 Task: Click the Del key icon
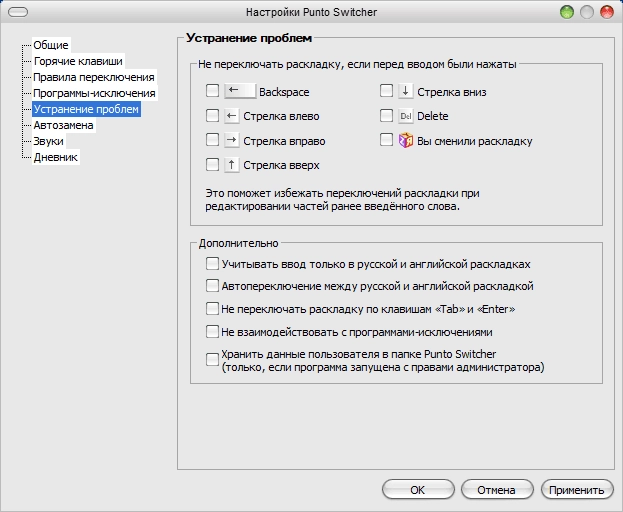click(405, 116)
